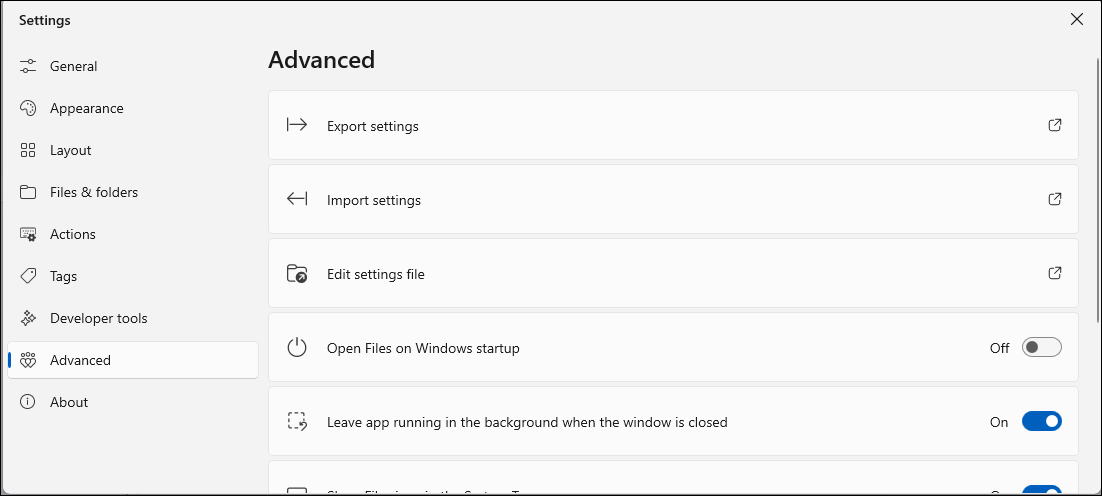Open the Export settings external link arrow

click(1054, 125)
